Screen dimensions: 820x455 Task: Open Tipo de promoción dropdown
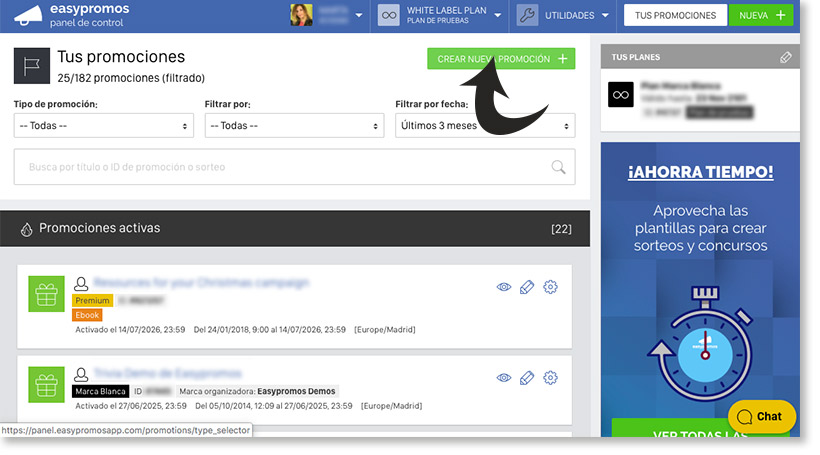[104, 126]
